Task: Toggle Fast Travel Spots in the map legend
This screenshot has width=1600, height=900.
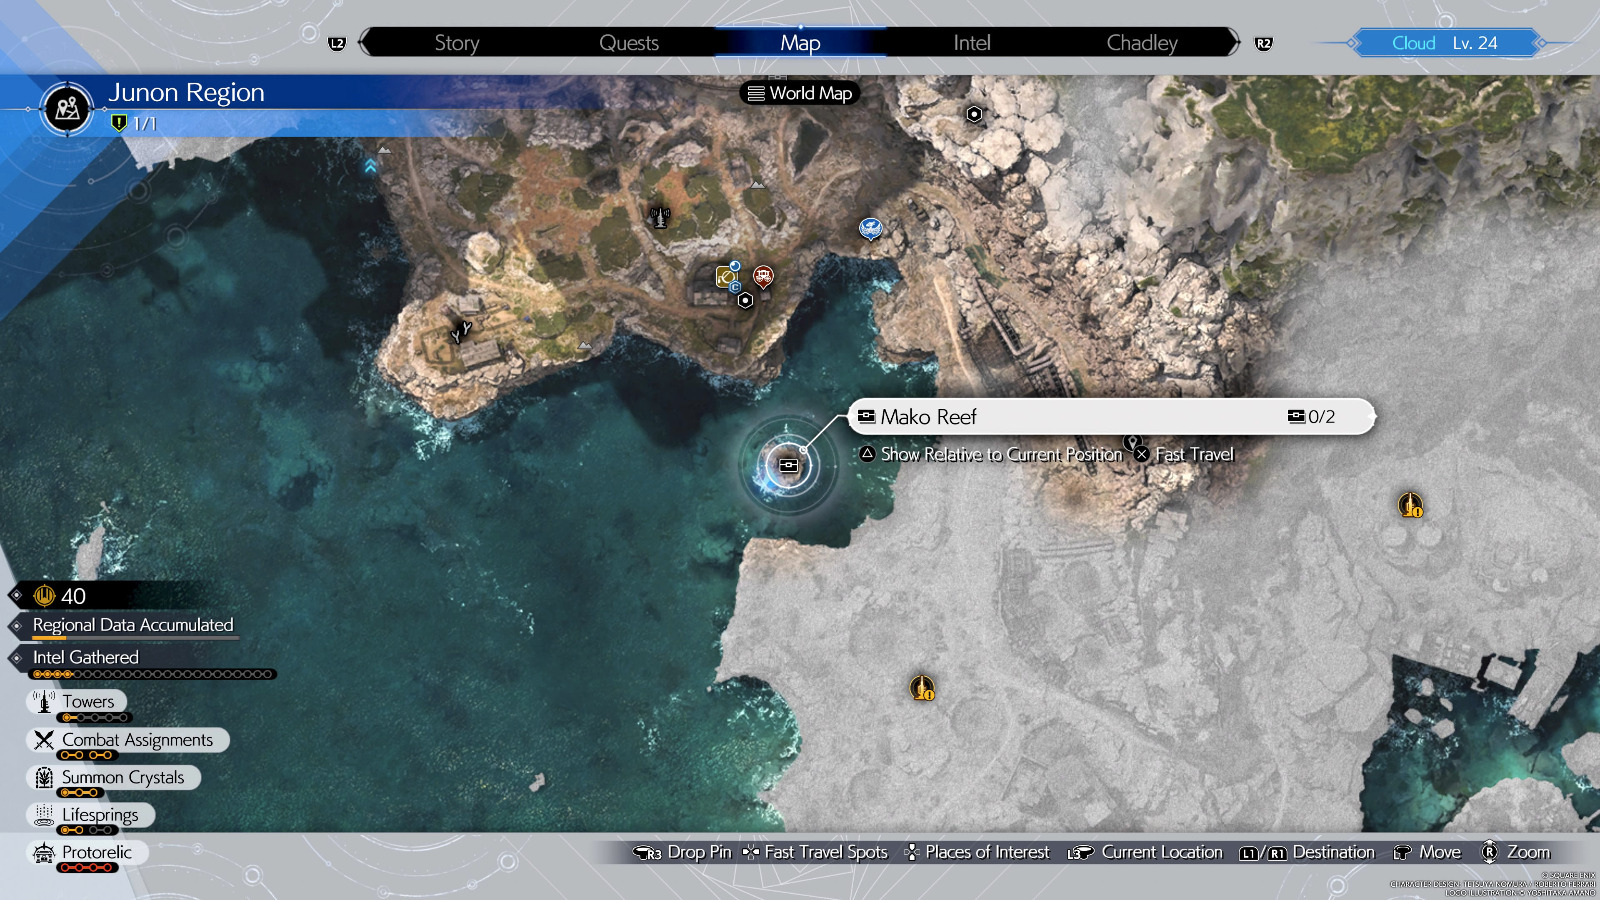Action: 750,852
